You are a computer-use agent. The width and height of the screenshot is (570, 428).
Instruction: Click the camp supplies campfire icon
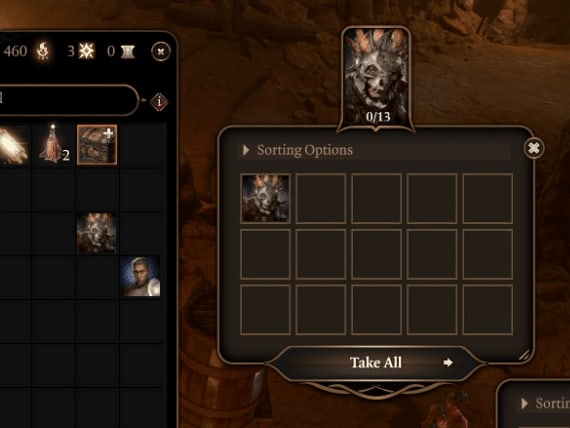click(43, 51)
